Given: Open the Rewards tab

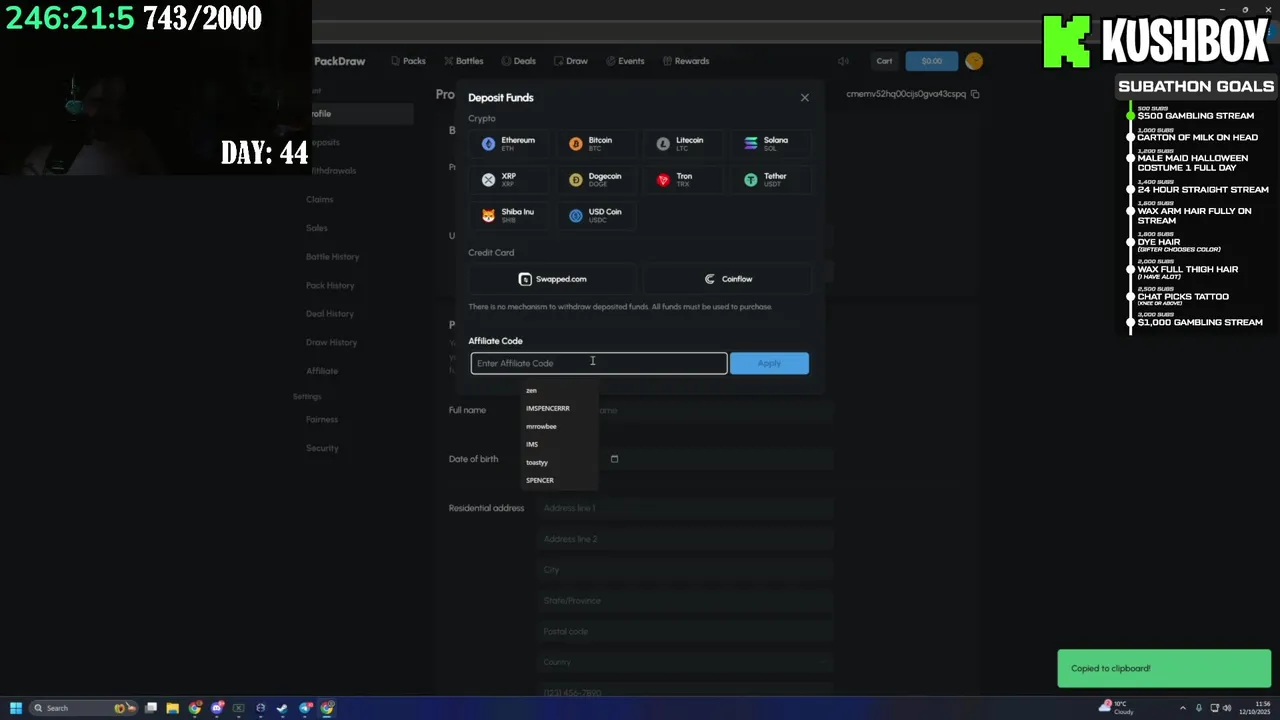Looking at the screenshot, I should click(x=685, y=61).
